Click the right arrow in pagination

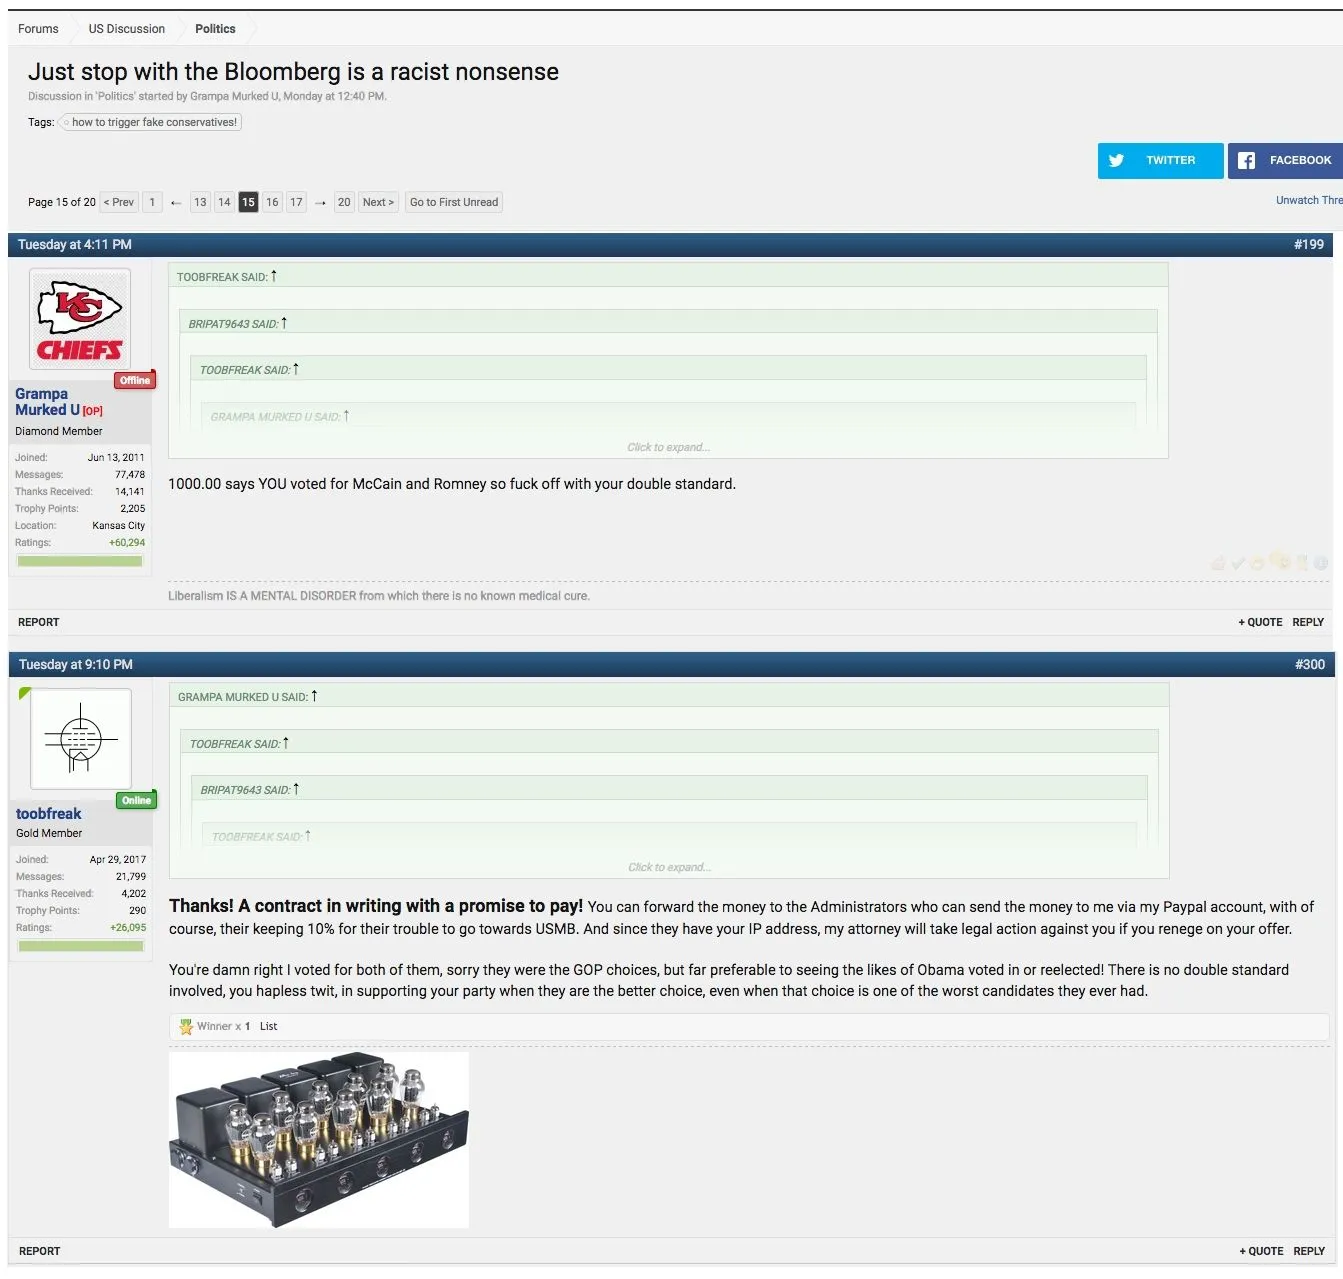[320, 203]
